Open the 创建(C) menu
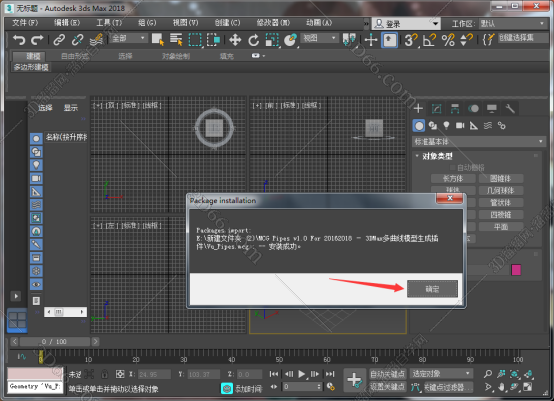554x401 pixels. pyautogui.click(x=227, y=23)
